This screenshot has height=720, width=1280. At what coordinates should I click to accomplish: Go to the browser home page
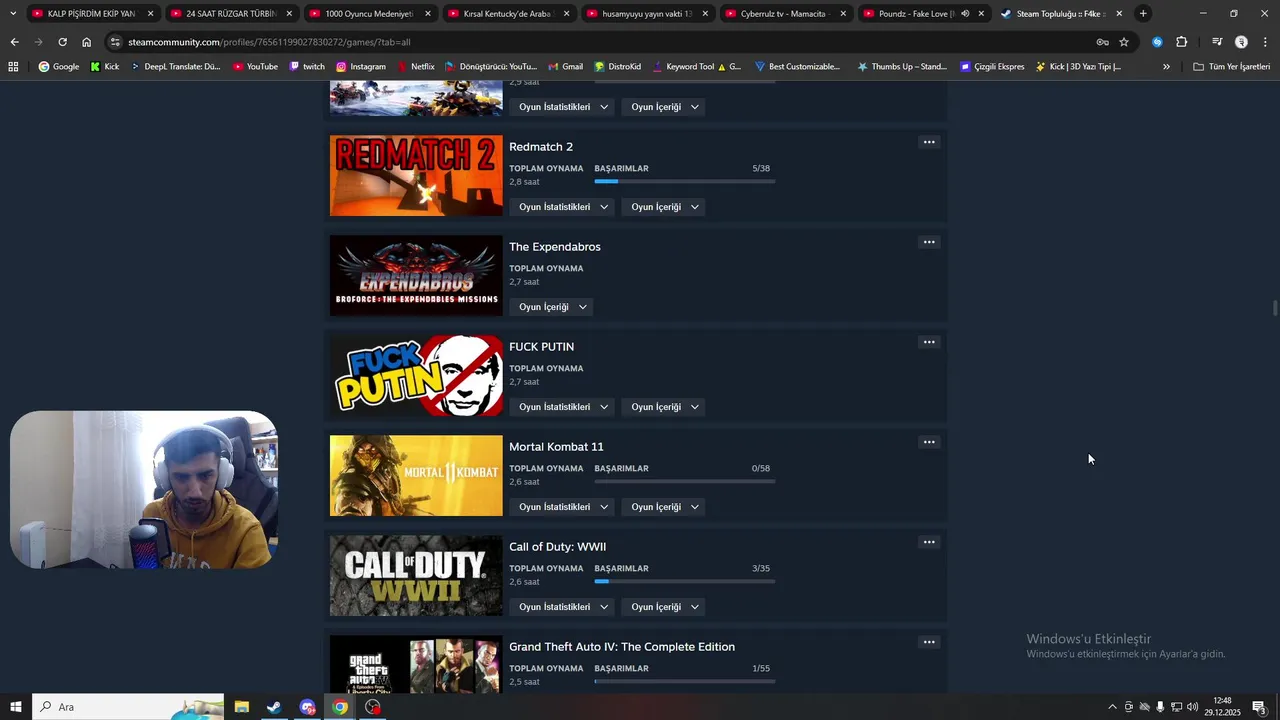(x=87, y=42)
